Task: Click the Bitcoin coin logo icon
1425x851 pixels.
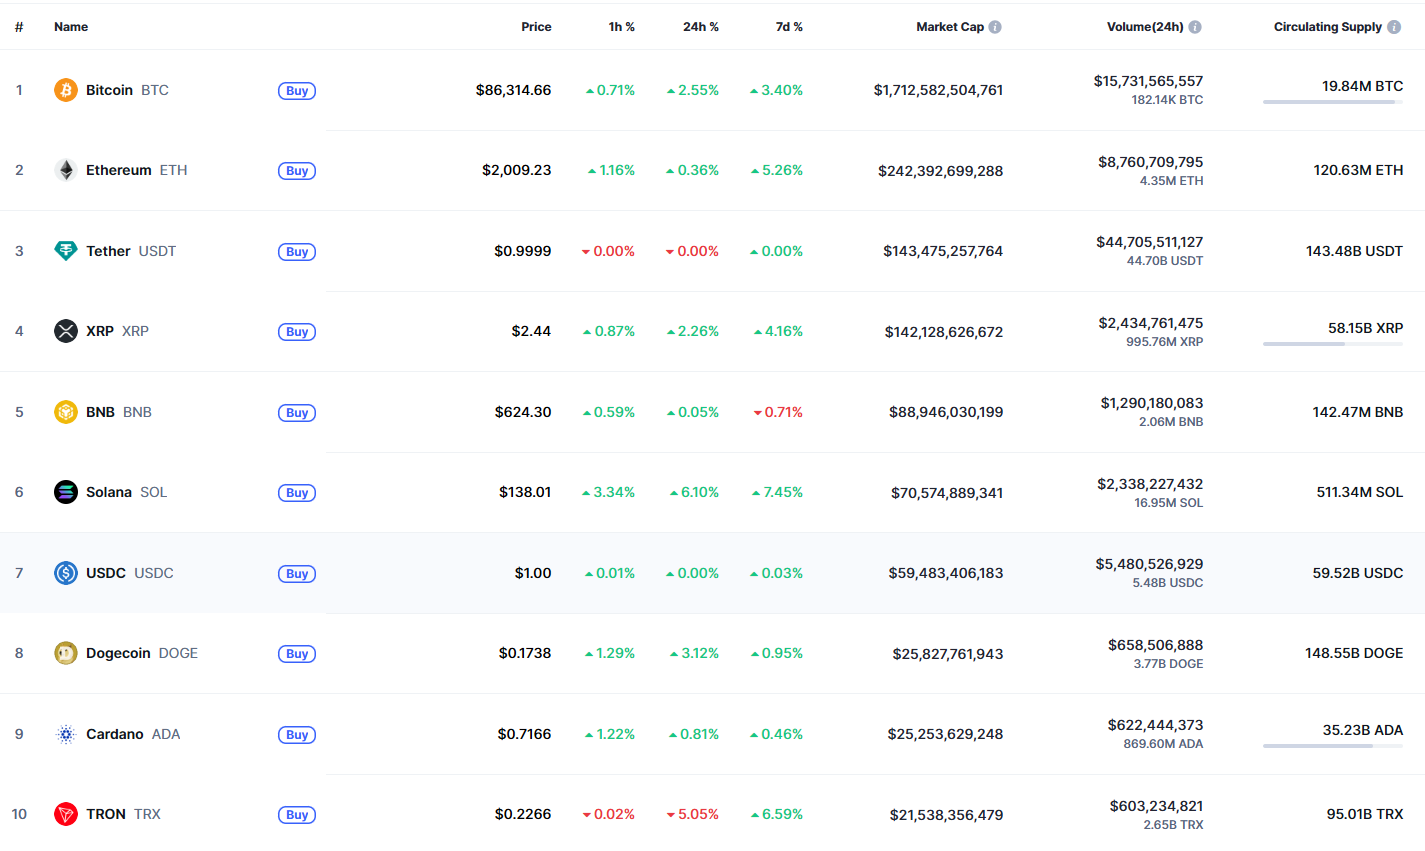Action: click(66, 90)
